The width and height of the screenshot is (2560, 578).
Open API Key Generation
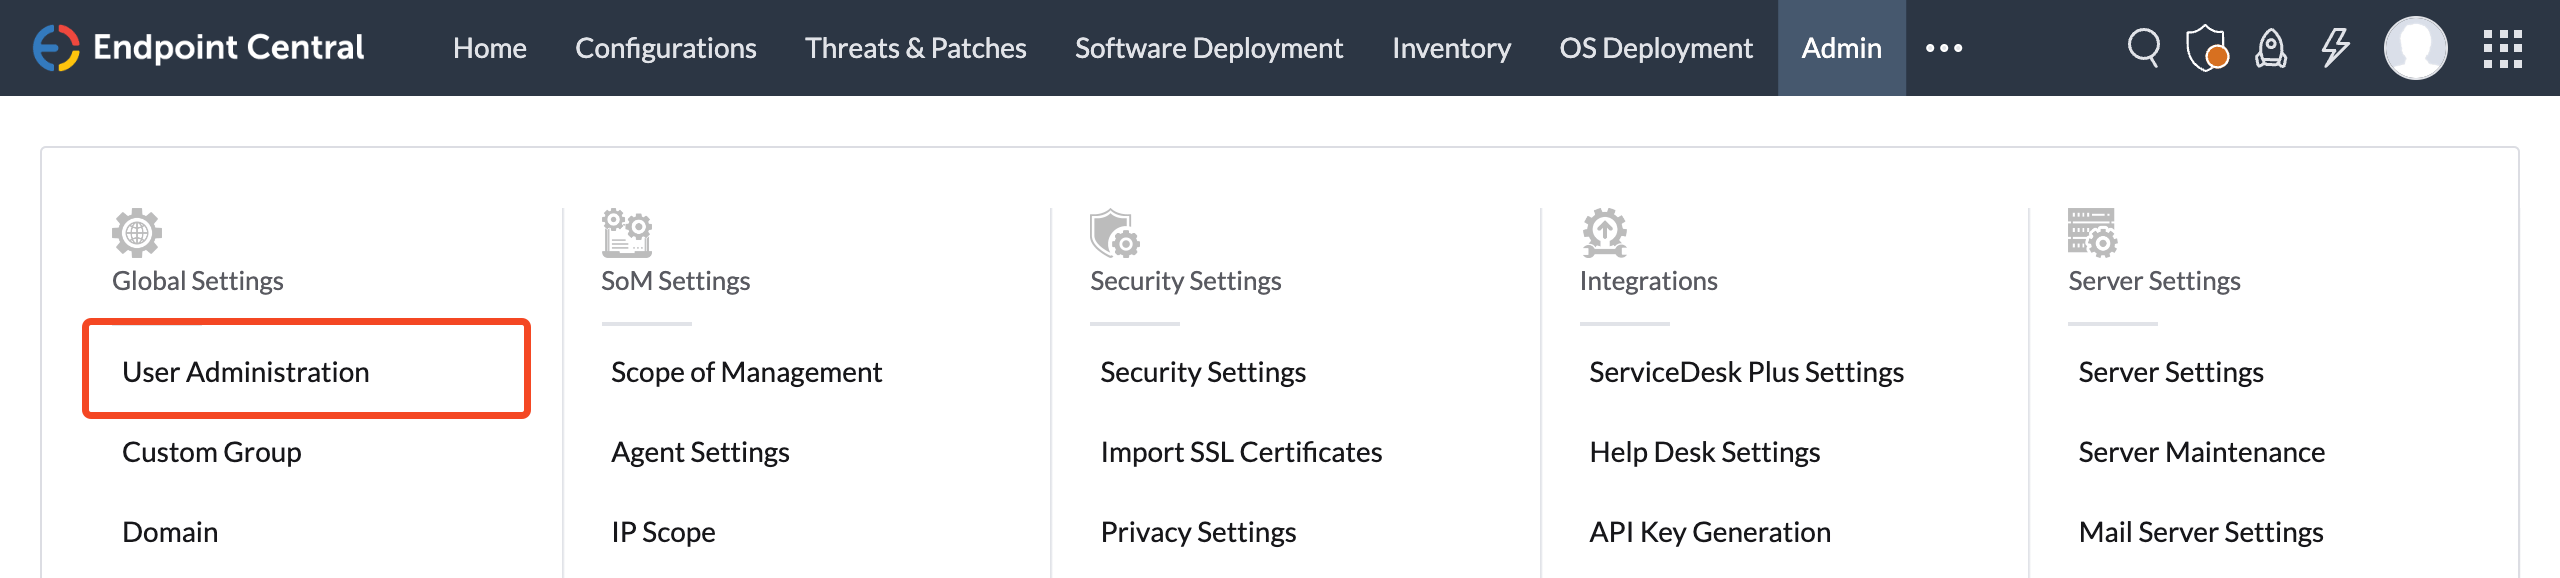point(1710,532)
